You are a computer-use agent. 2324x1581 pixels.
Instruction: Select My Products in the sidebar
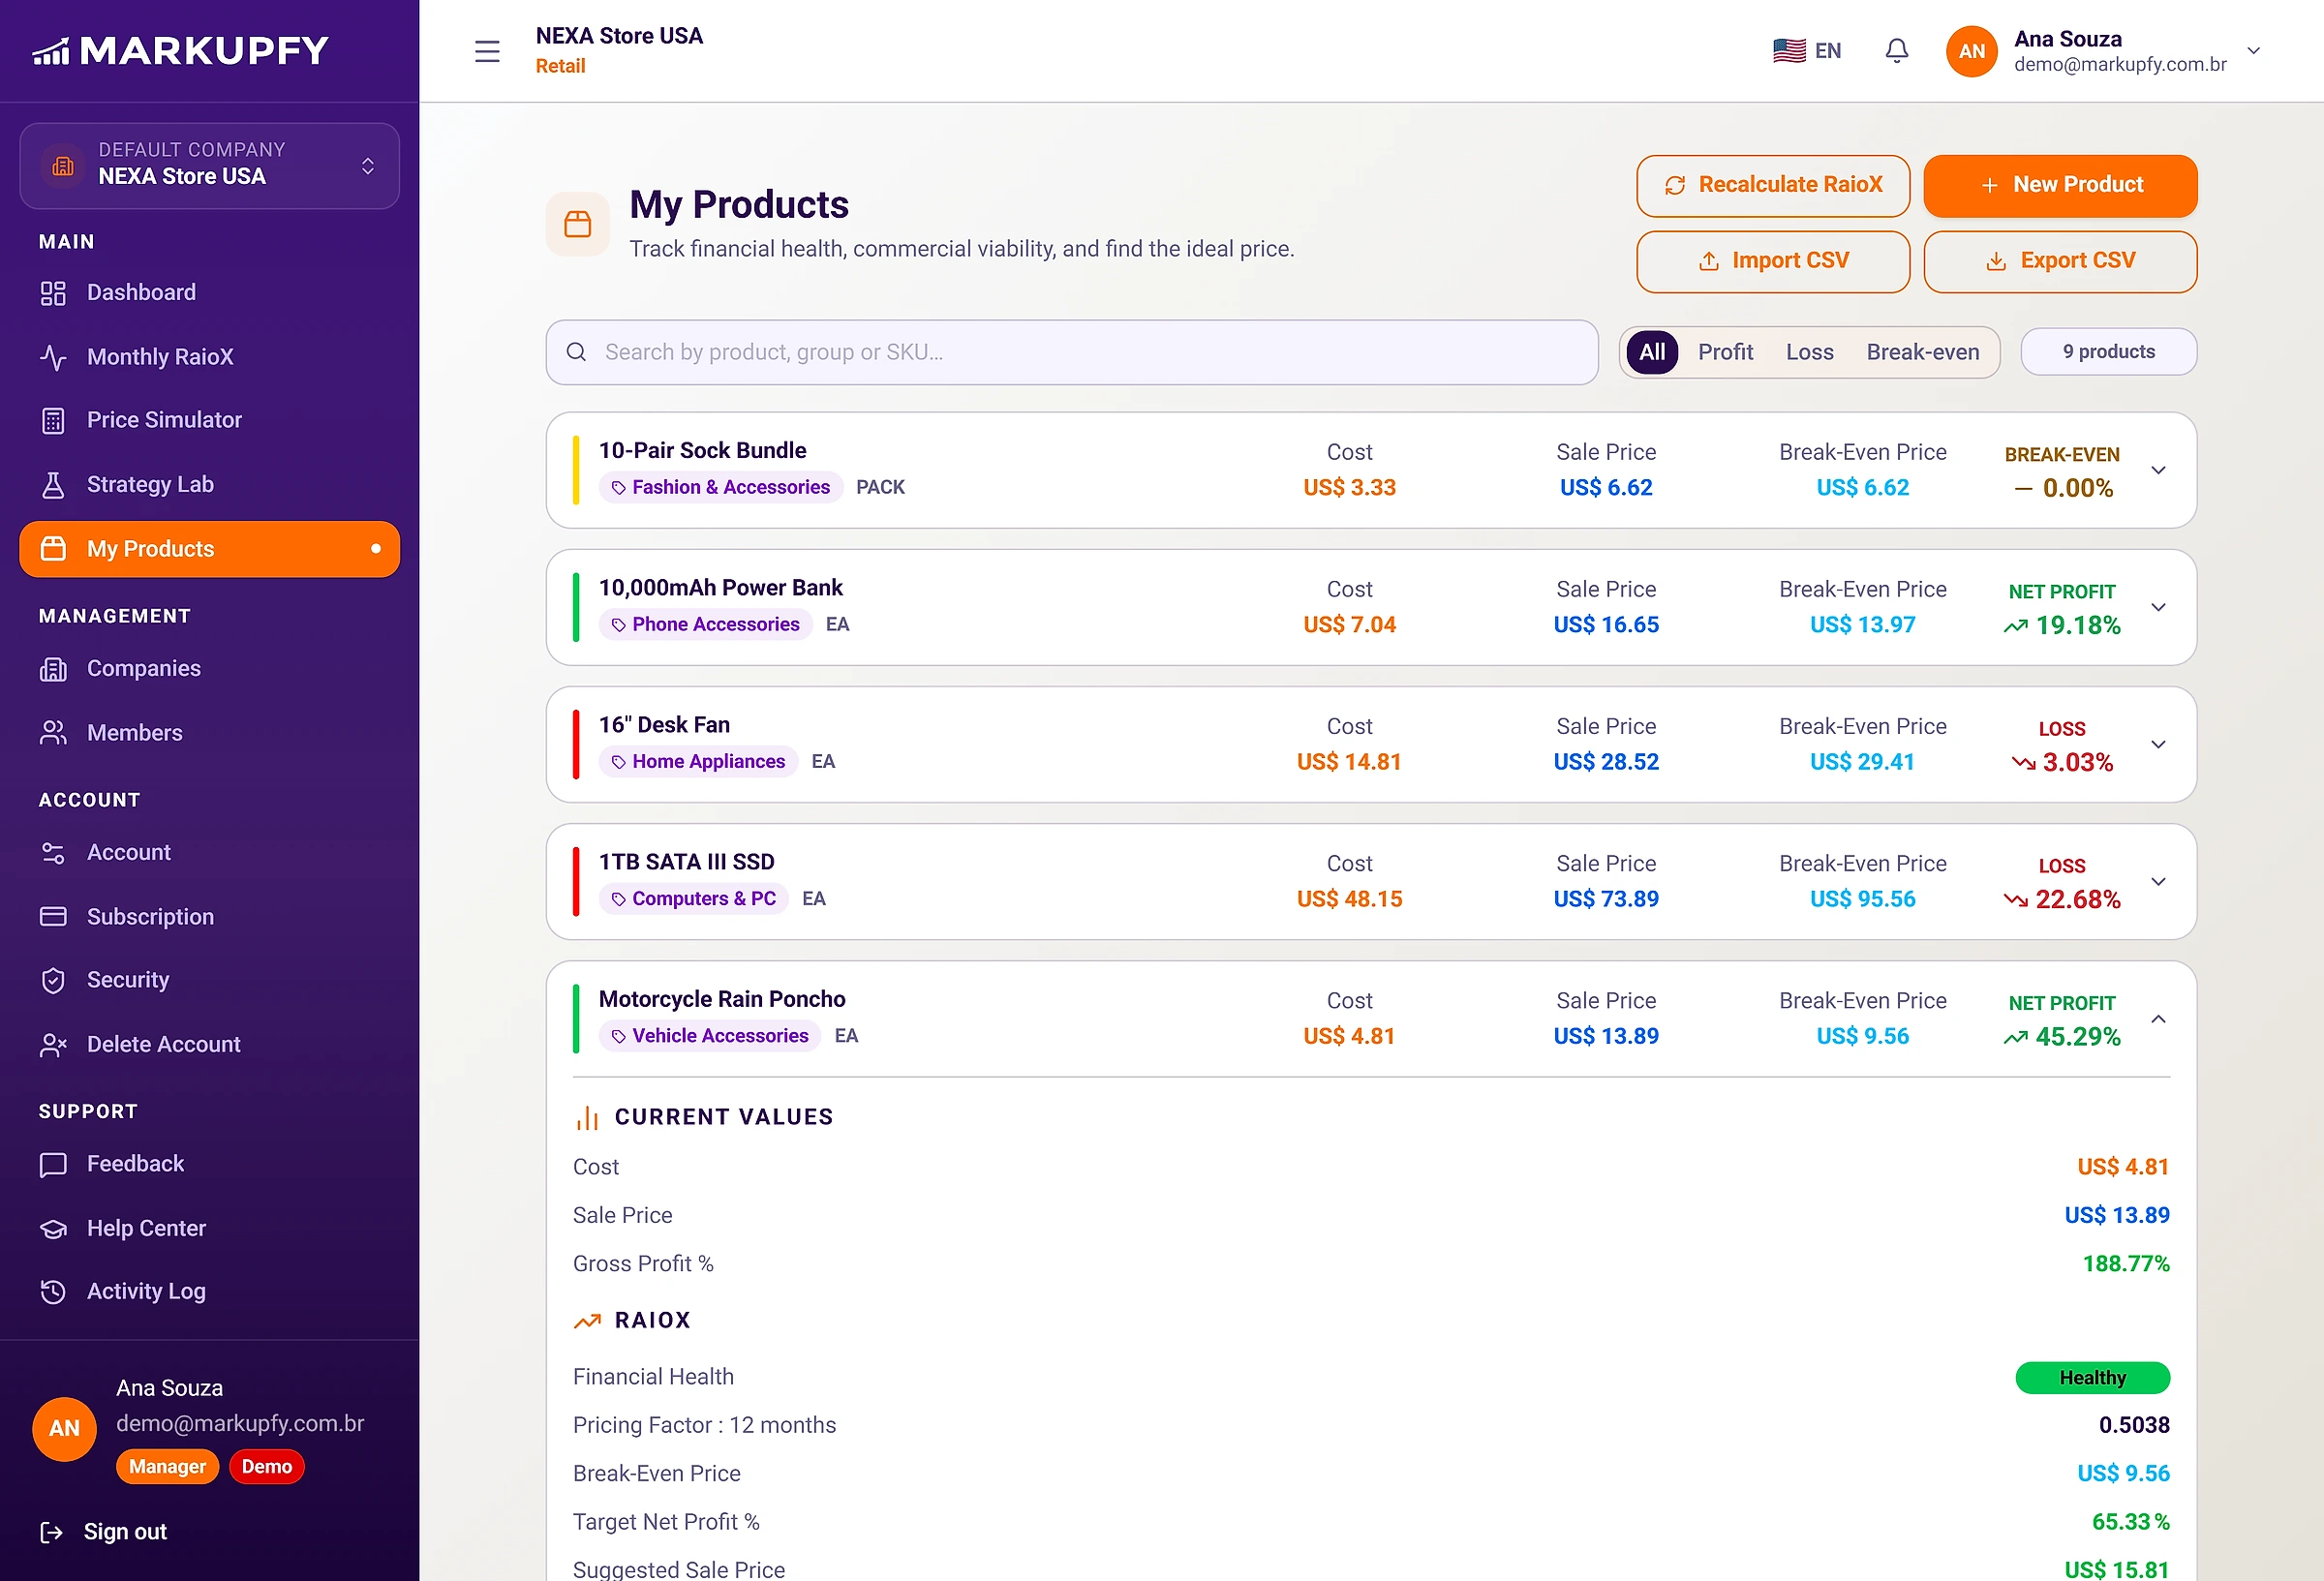click(x=209, y=549)
